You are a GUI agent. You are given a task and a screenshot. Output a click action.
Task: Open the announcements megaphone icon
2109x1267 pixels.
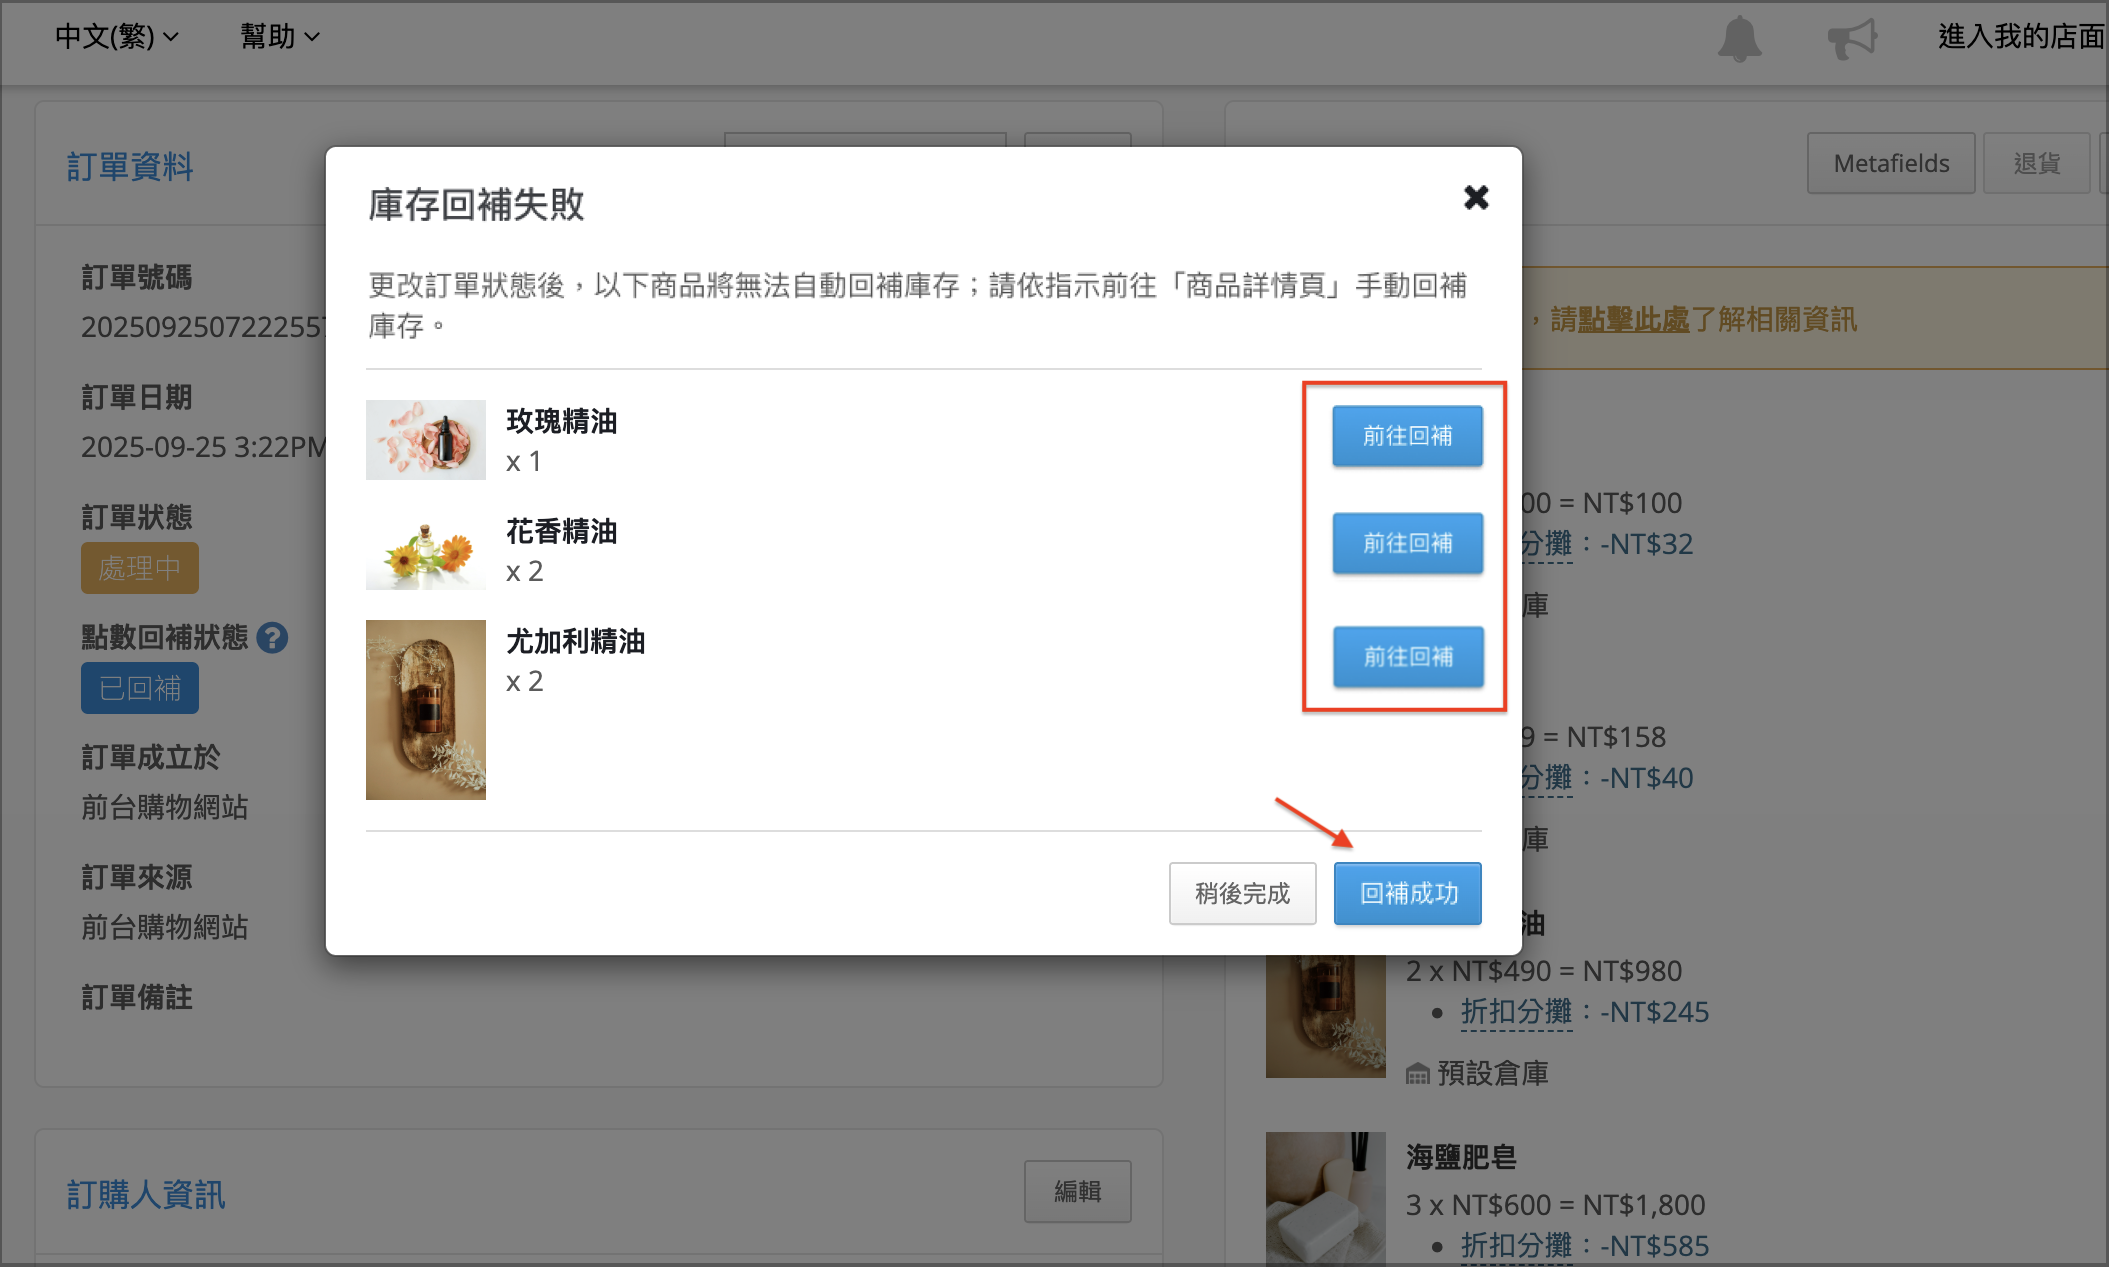click(x=1852, y=38)
